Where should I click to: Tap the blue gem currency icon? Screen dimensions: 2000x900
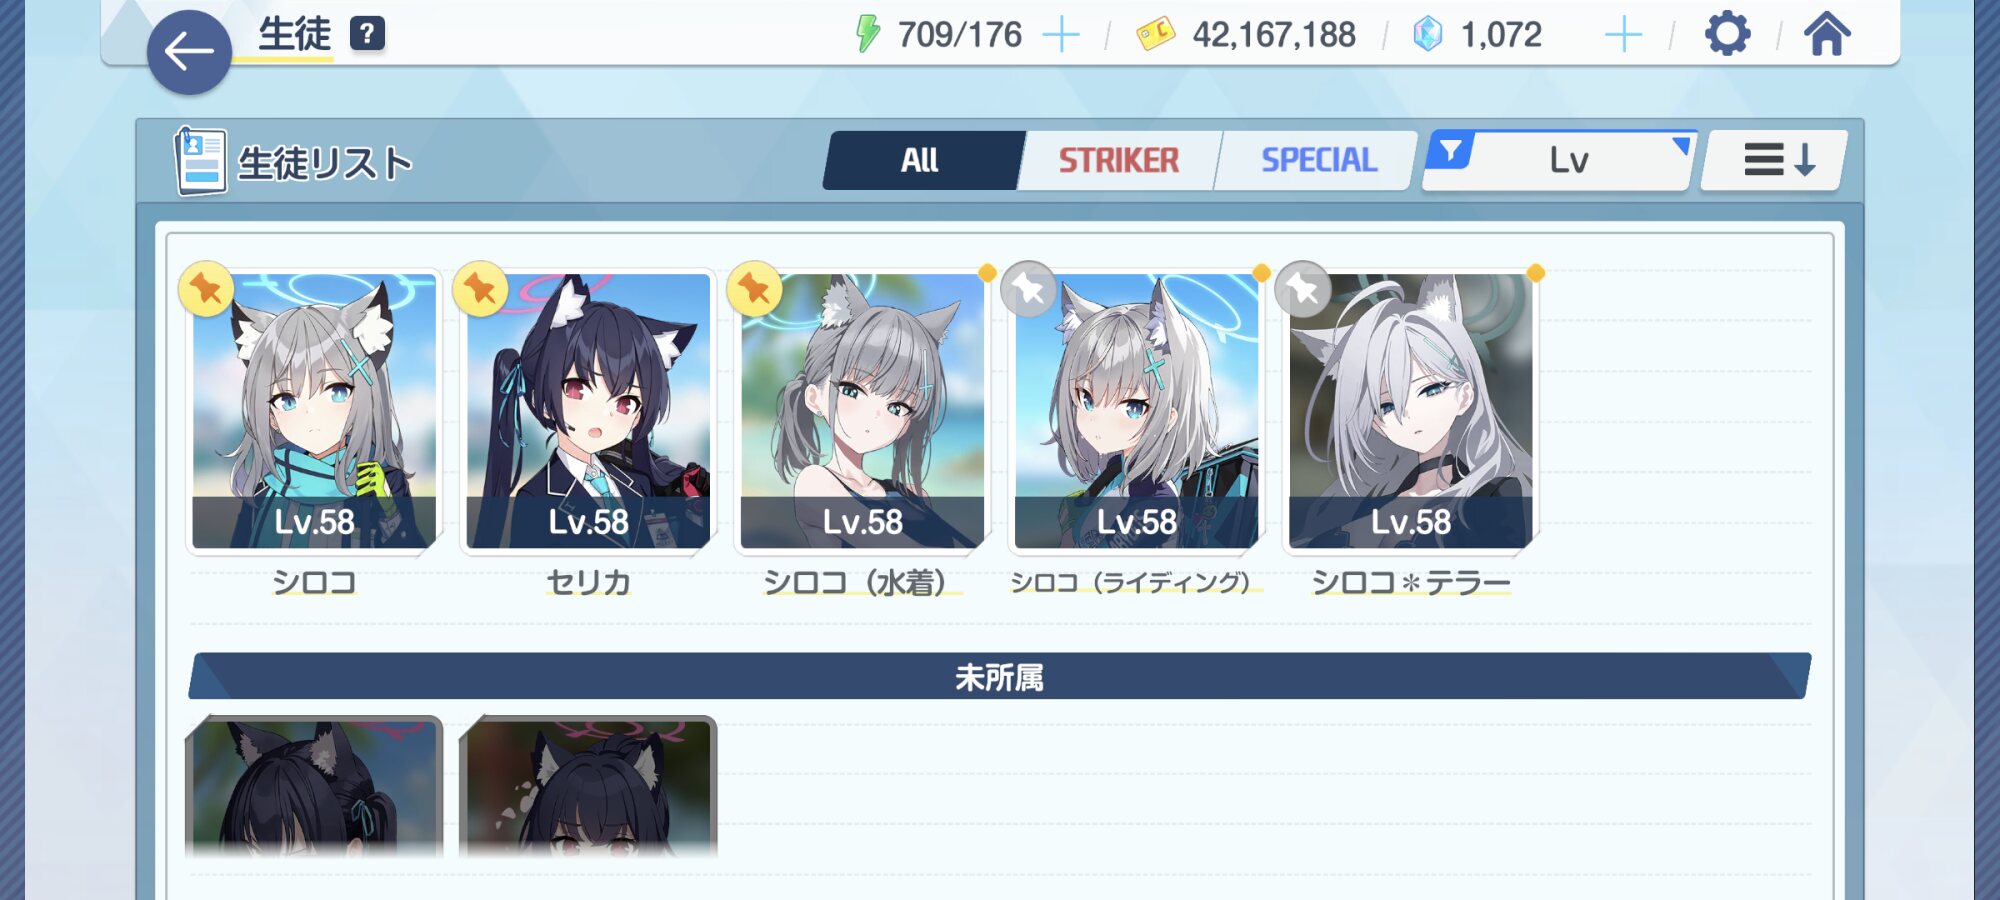coord(1427,34)
